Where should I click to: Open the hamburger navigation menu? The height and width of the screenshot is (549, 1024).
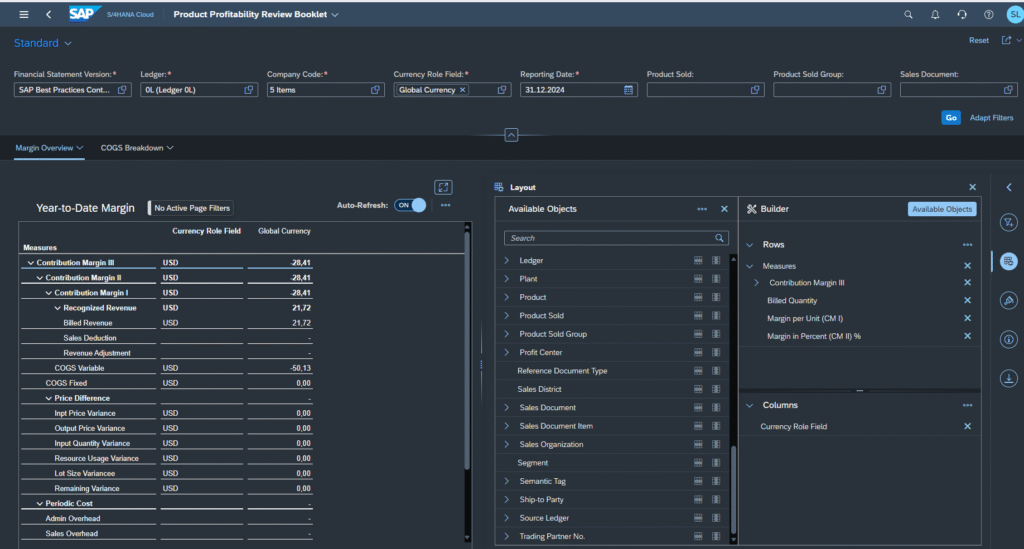click(x=24, y=14)
